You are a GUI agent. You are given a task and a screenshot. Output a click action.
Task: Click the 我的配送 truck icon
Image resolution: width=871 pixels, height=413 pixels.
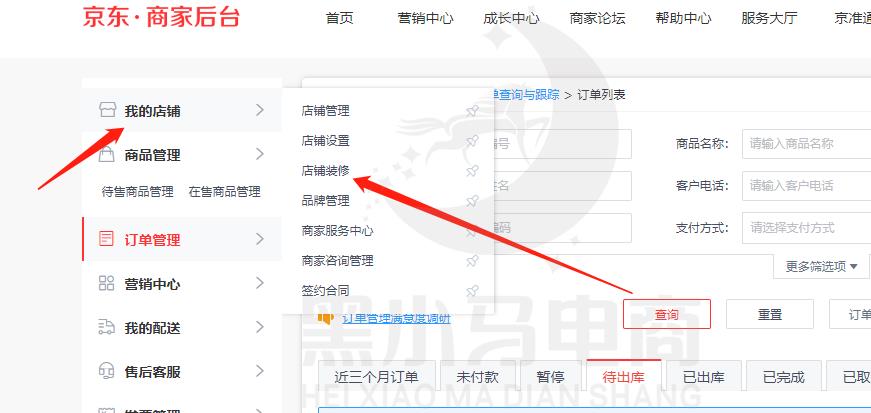coord(107,327)
